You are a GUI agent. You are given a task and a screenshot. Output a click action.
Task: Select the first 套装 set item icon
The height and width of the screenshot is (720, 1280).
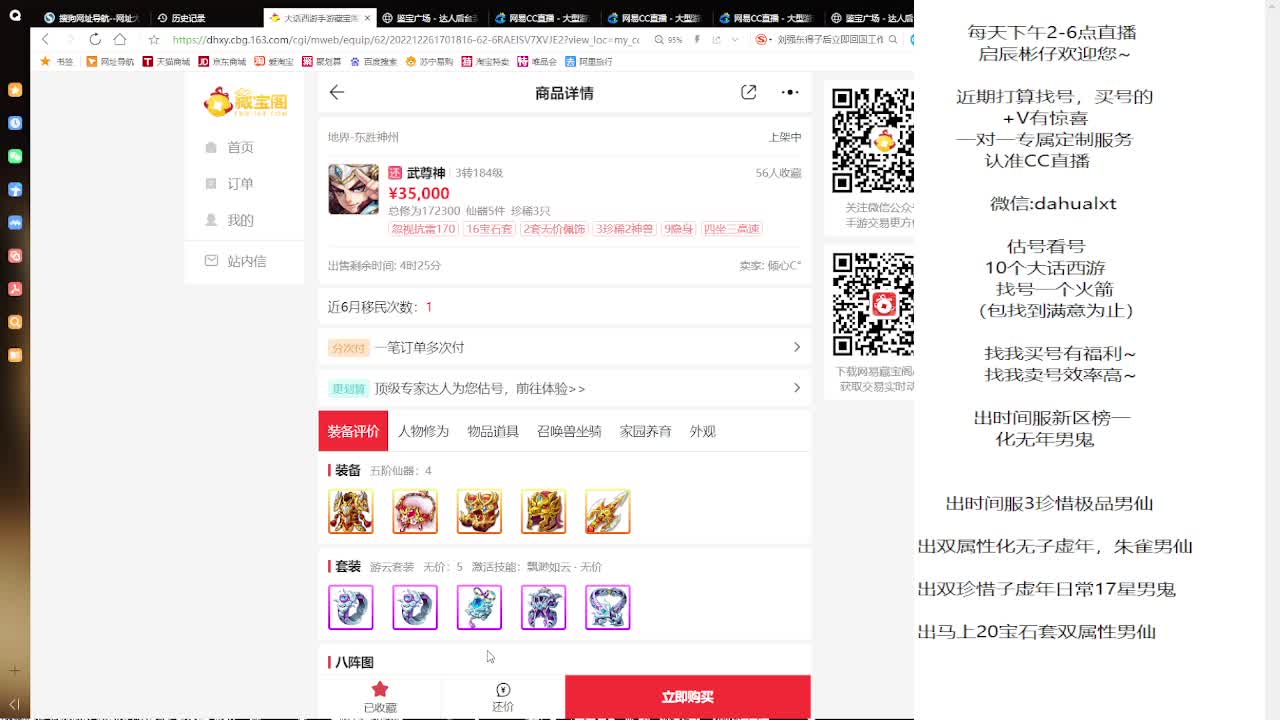coord(351,607)
